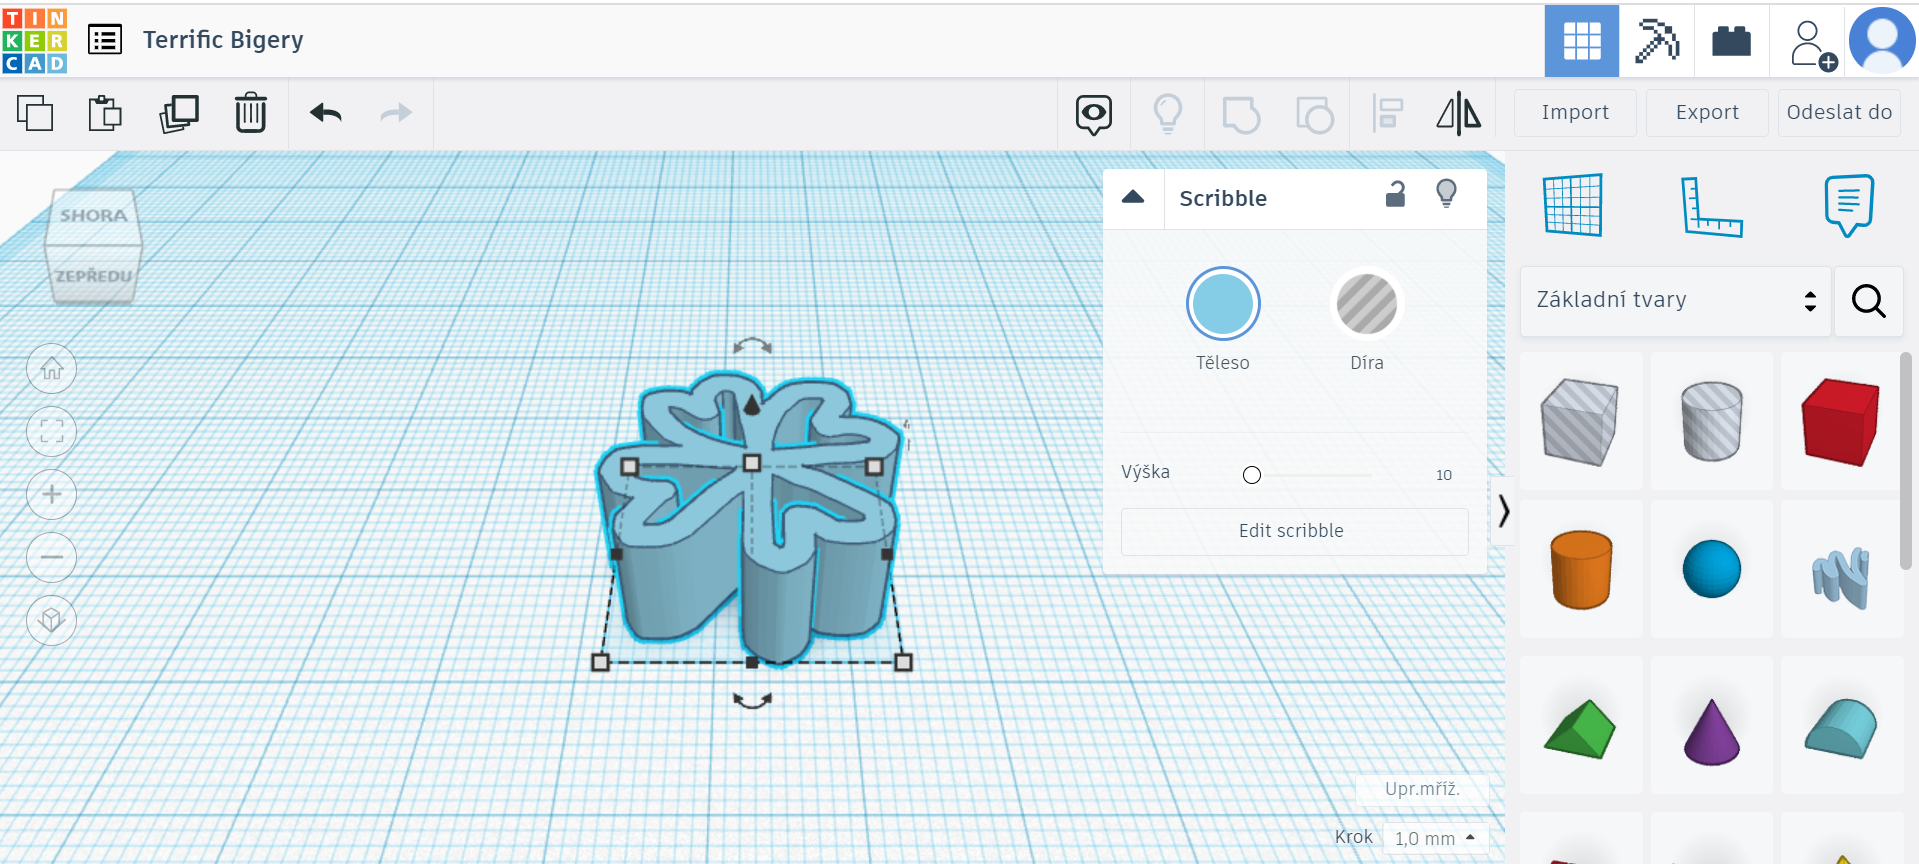Search shapes with magnifier icon
This screenshot has width=1919, height=864.
[x=1868, y=300]
